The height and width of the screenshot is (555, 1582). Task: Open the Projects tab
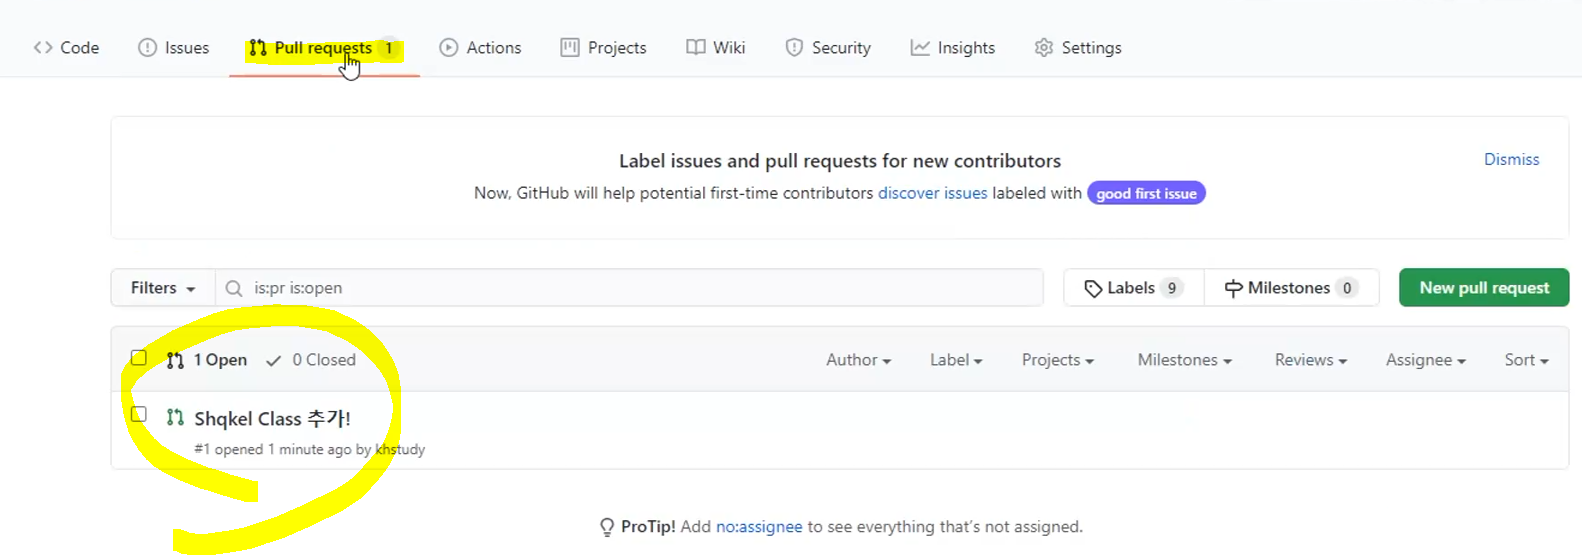click(603, 48)
